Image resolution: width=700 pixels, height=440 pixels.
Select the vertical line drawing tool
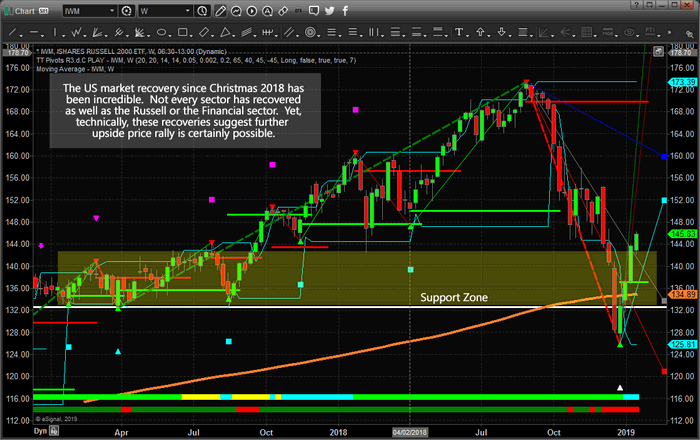coord(54,32)
